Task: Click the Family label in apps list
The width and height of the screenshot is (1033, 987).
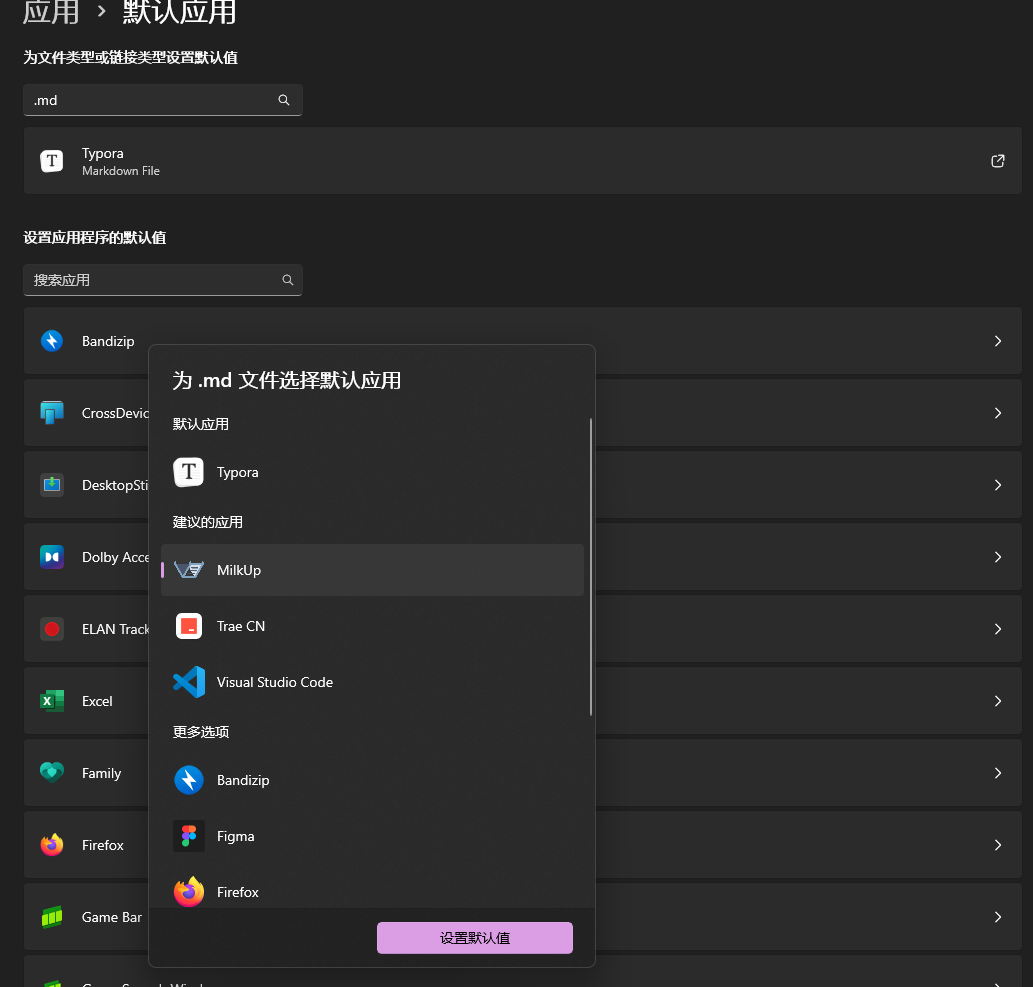Action: [101, 773]
